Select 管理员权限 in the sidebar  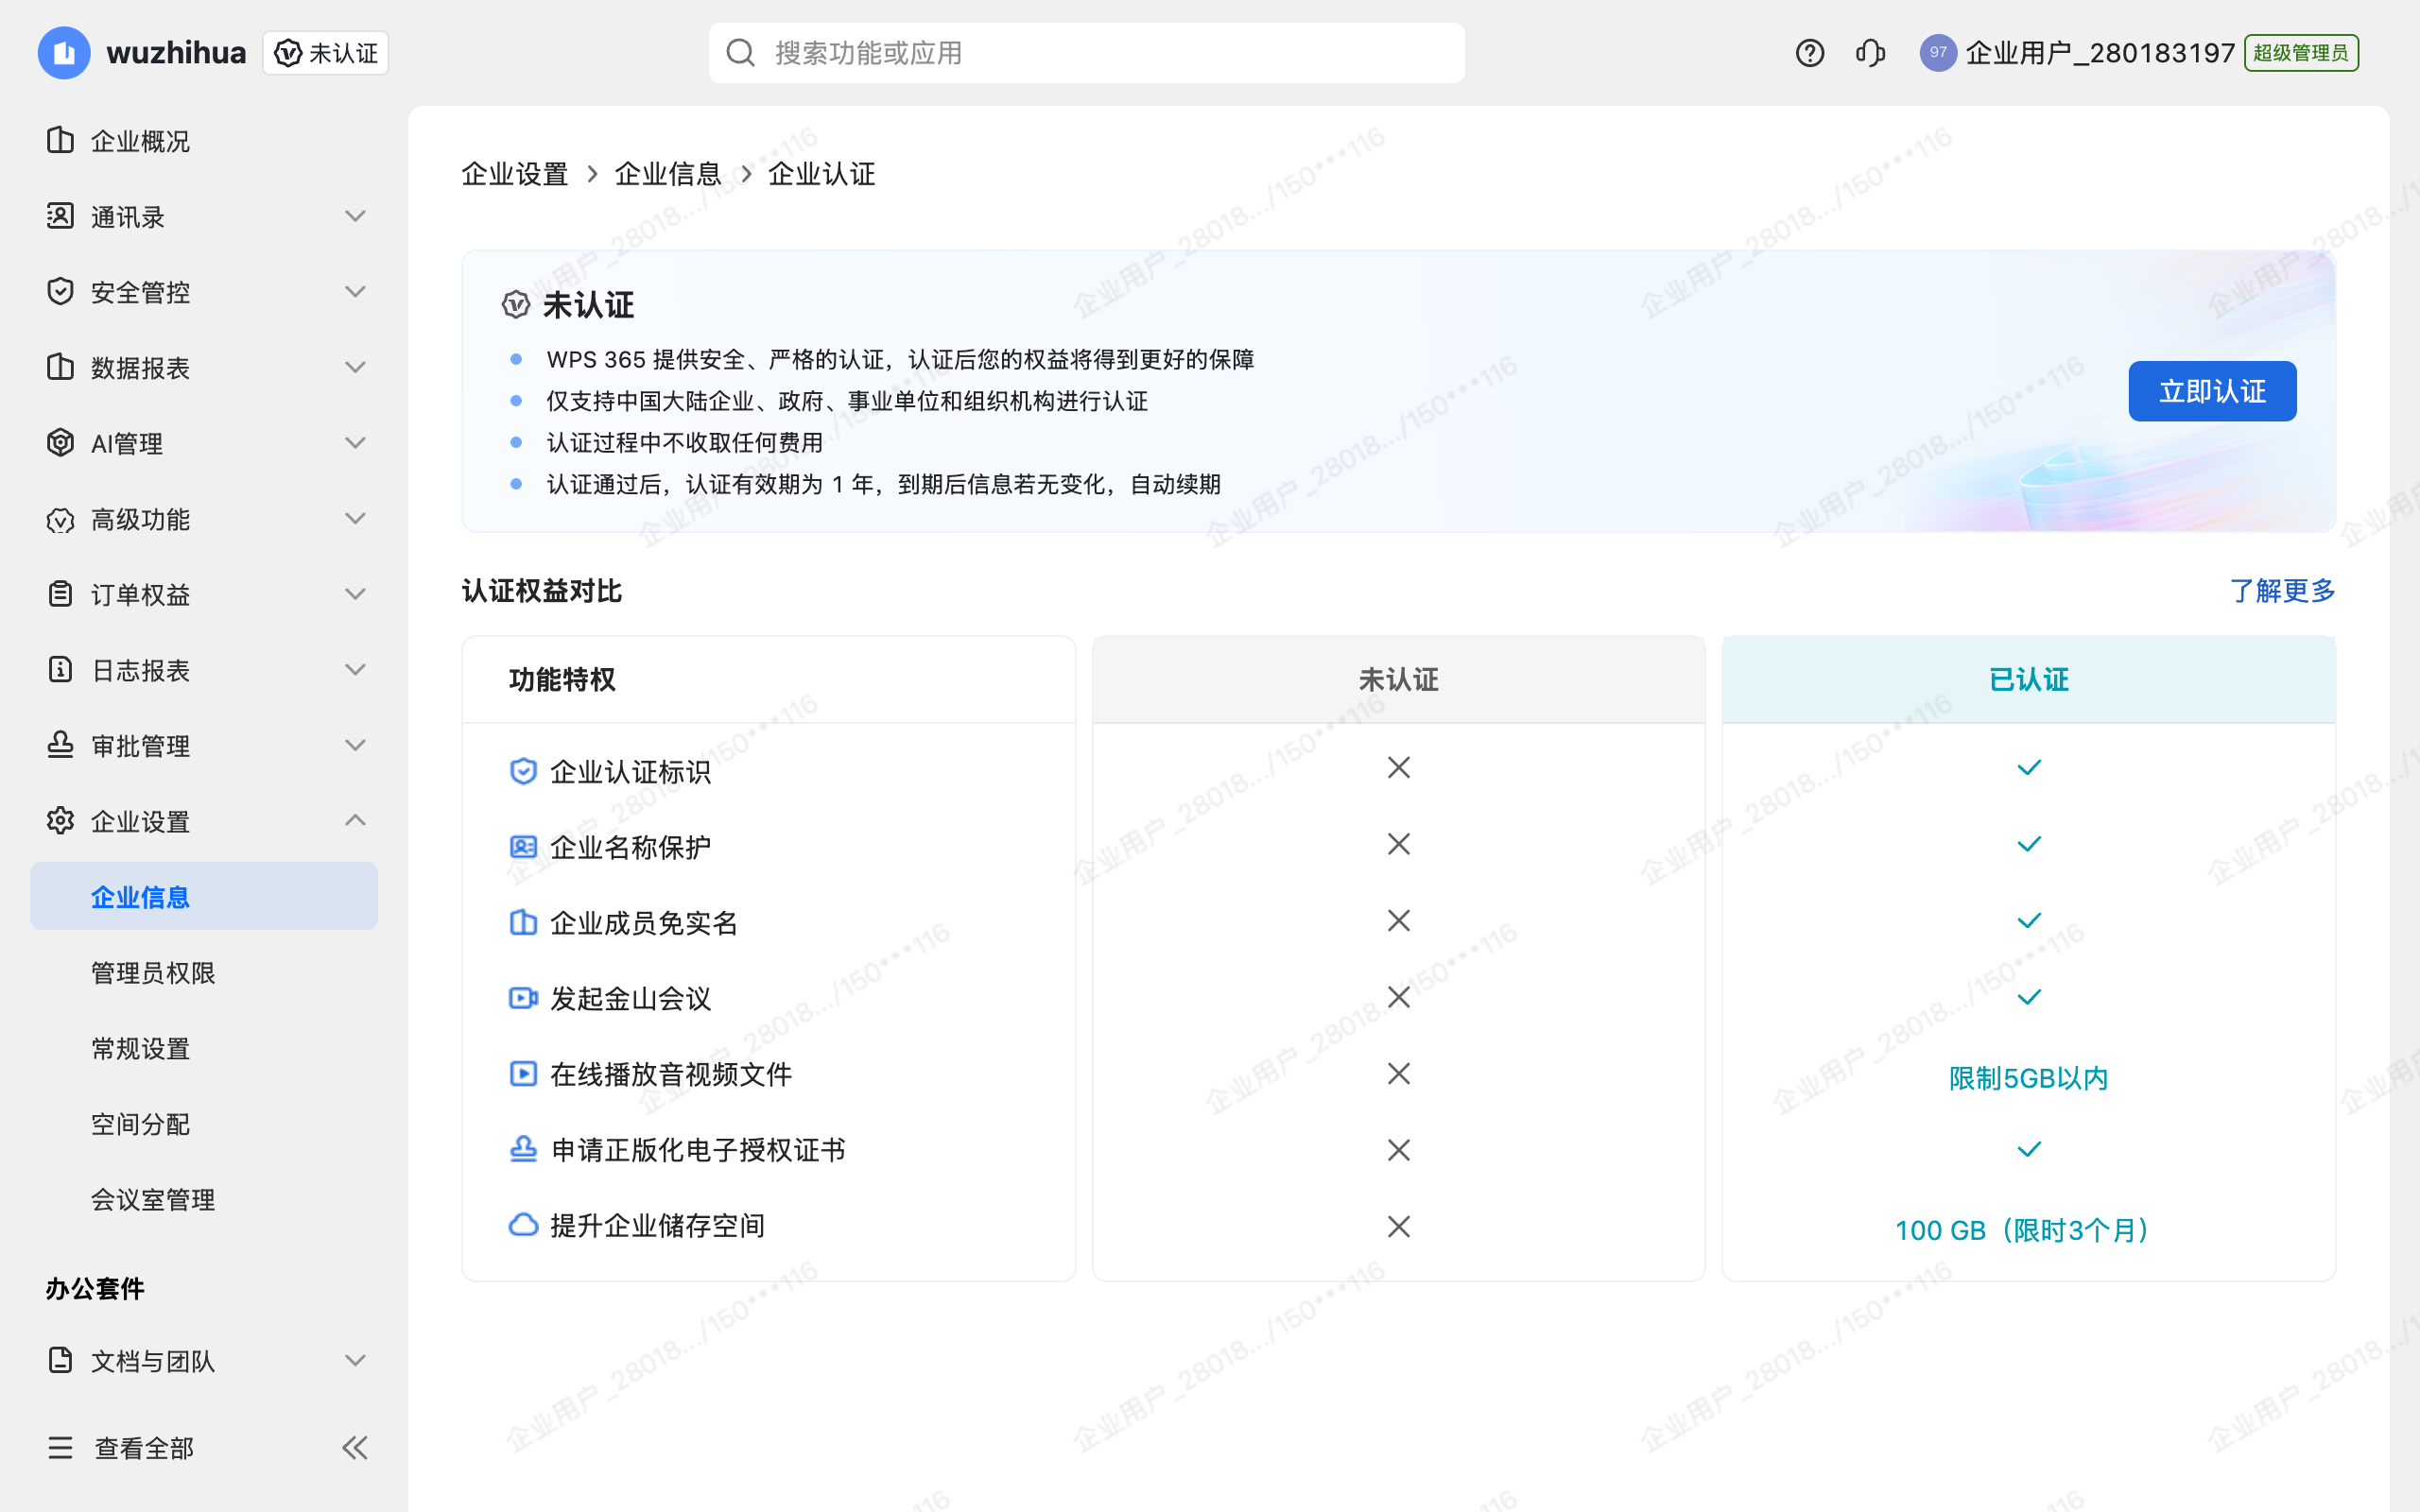tap(152, 972)
